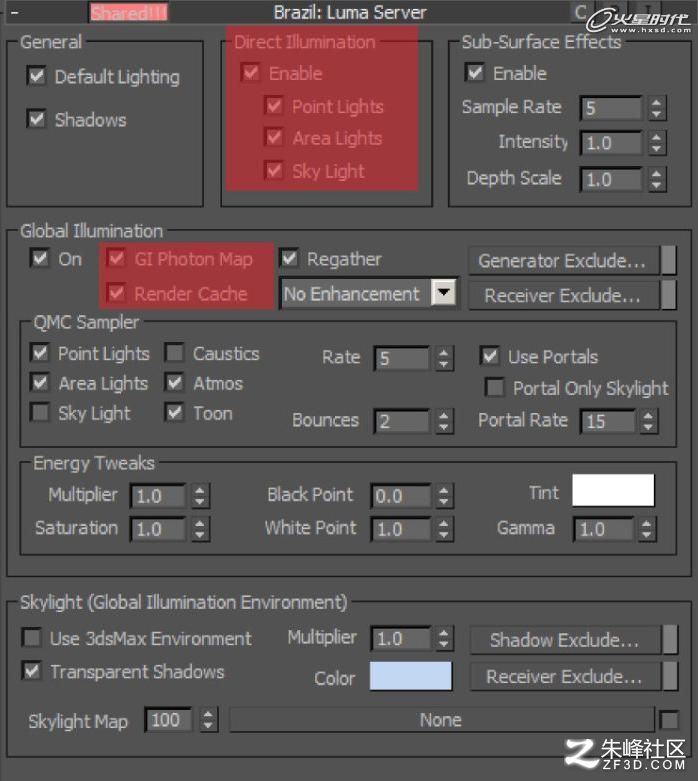Toggle Sub-Surface Effects Enable checkbox
The height and width of the screenshot is (781, 698).
(x=475, y=73)
